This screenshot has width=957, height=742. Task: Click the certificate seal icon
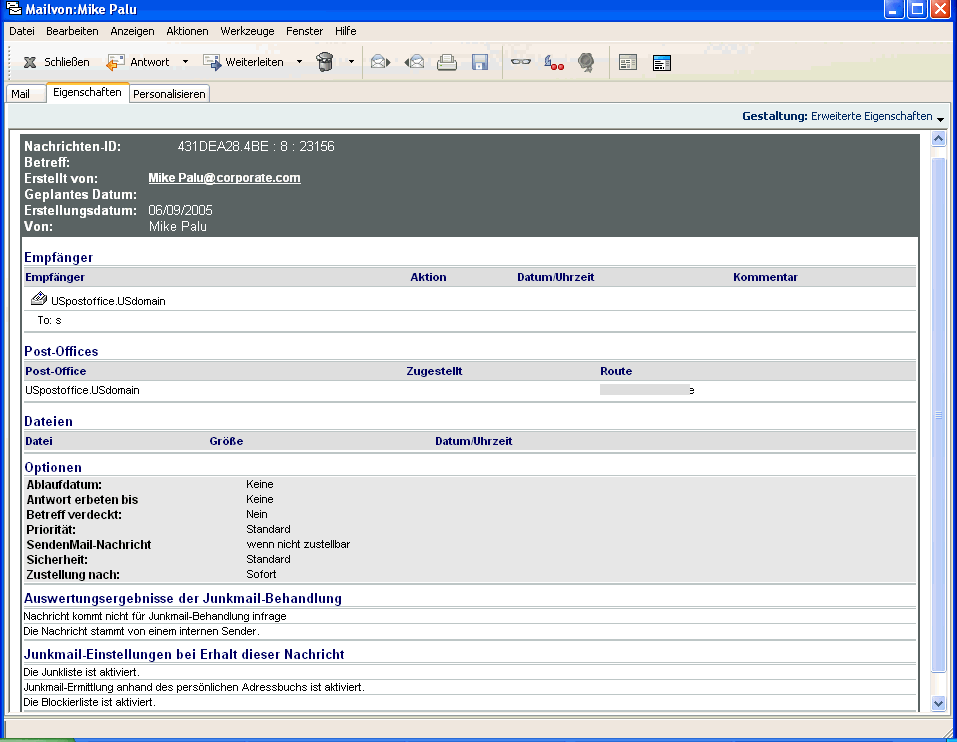tap(586, 62)
